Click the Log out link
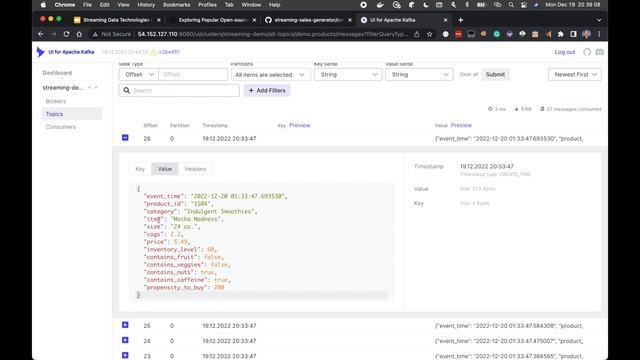This screenshot has width=640, height=360. tap(564, 52)
